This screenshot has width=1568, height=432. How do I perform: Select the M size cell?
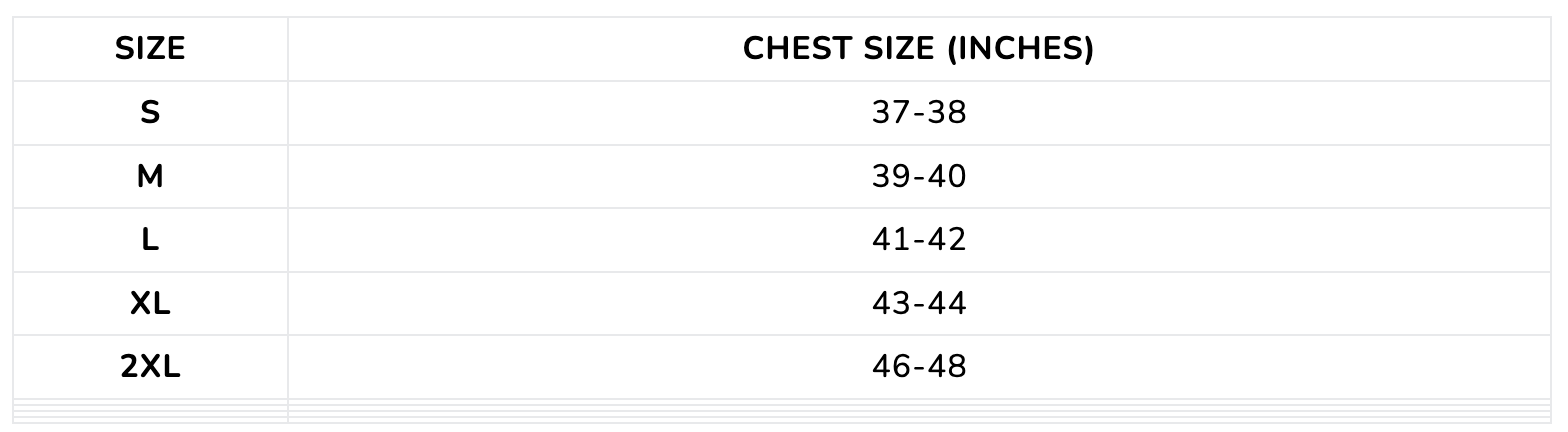150,177
